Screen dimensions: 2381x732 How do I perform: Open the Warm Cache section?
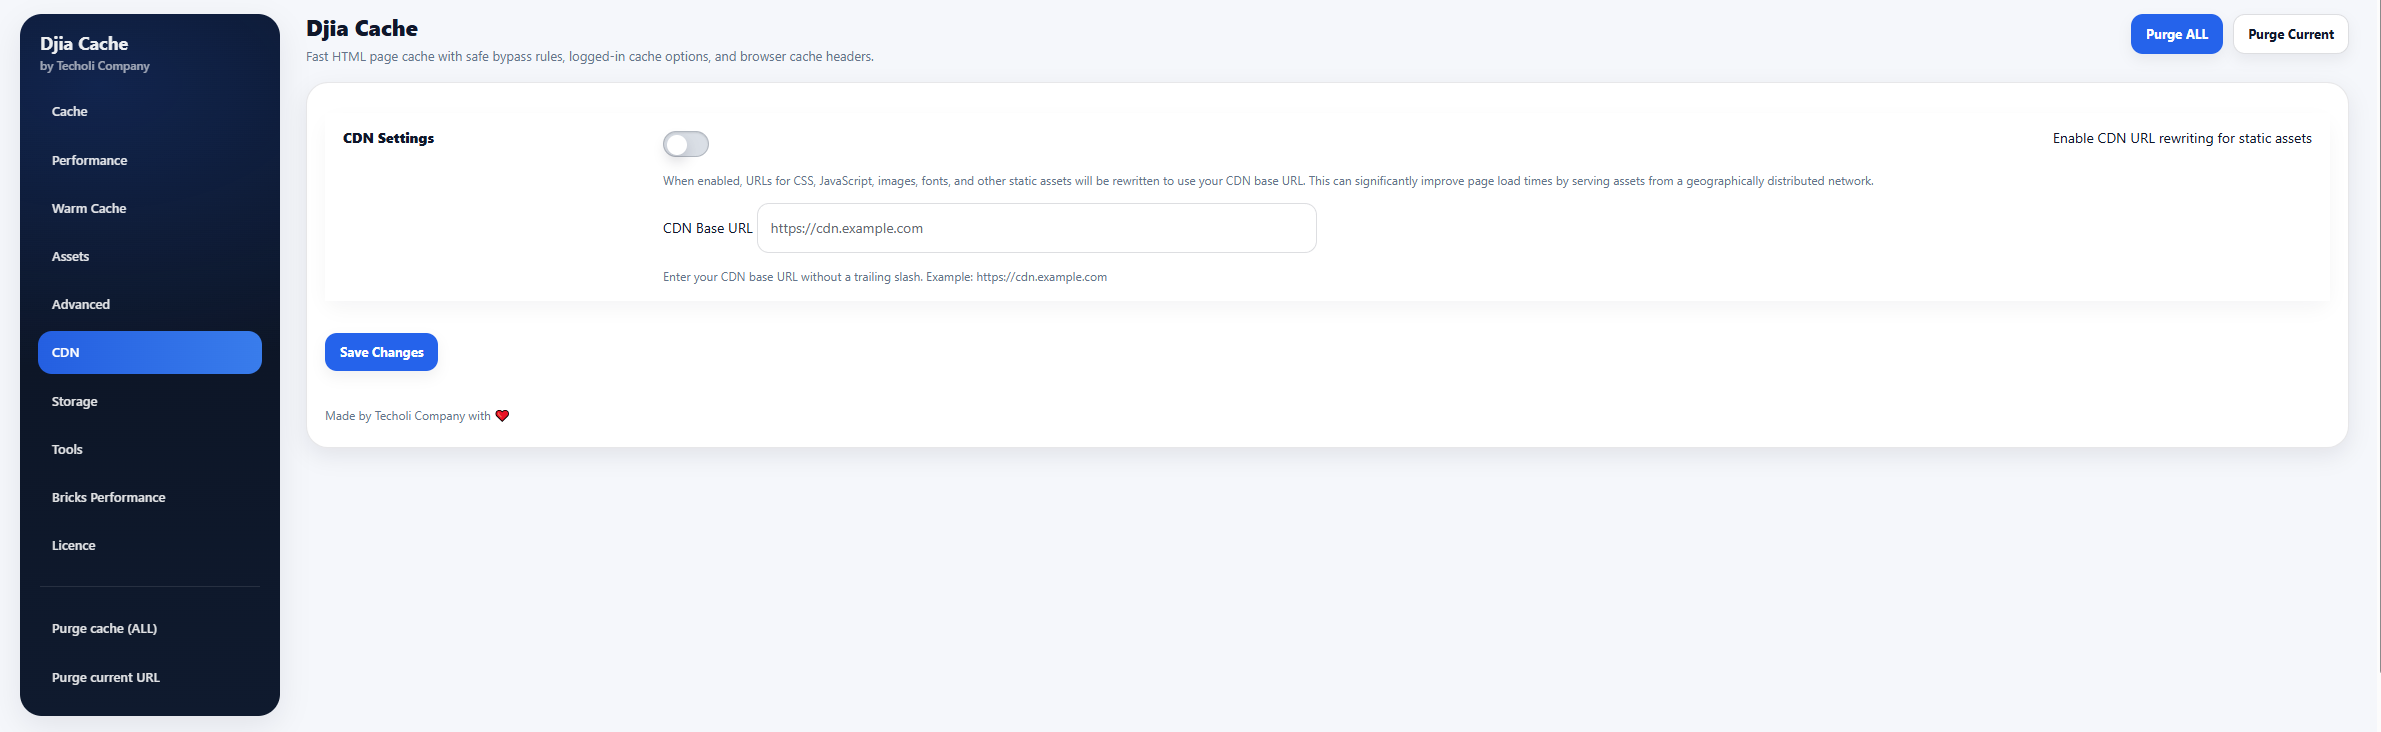[x=89, y=208]
